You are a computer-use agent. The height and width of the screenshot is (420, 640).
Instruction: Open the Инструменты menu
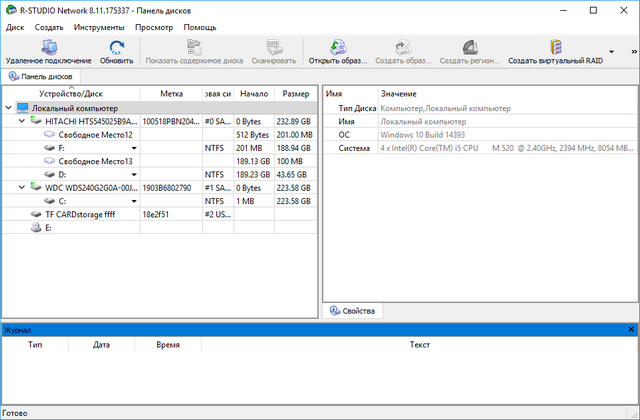click(x=99, y=27)
